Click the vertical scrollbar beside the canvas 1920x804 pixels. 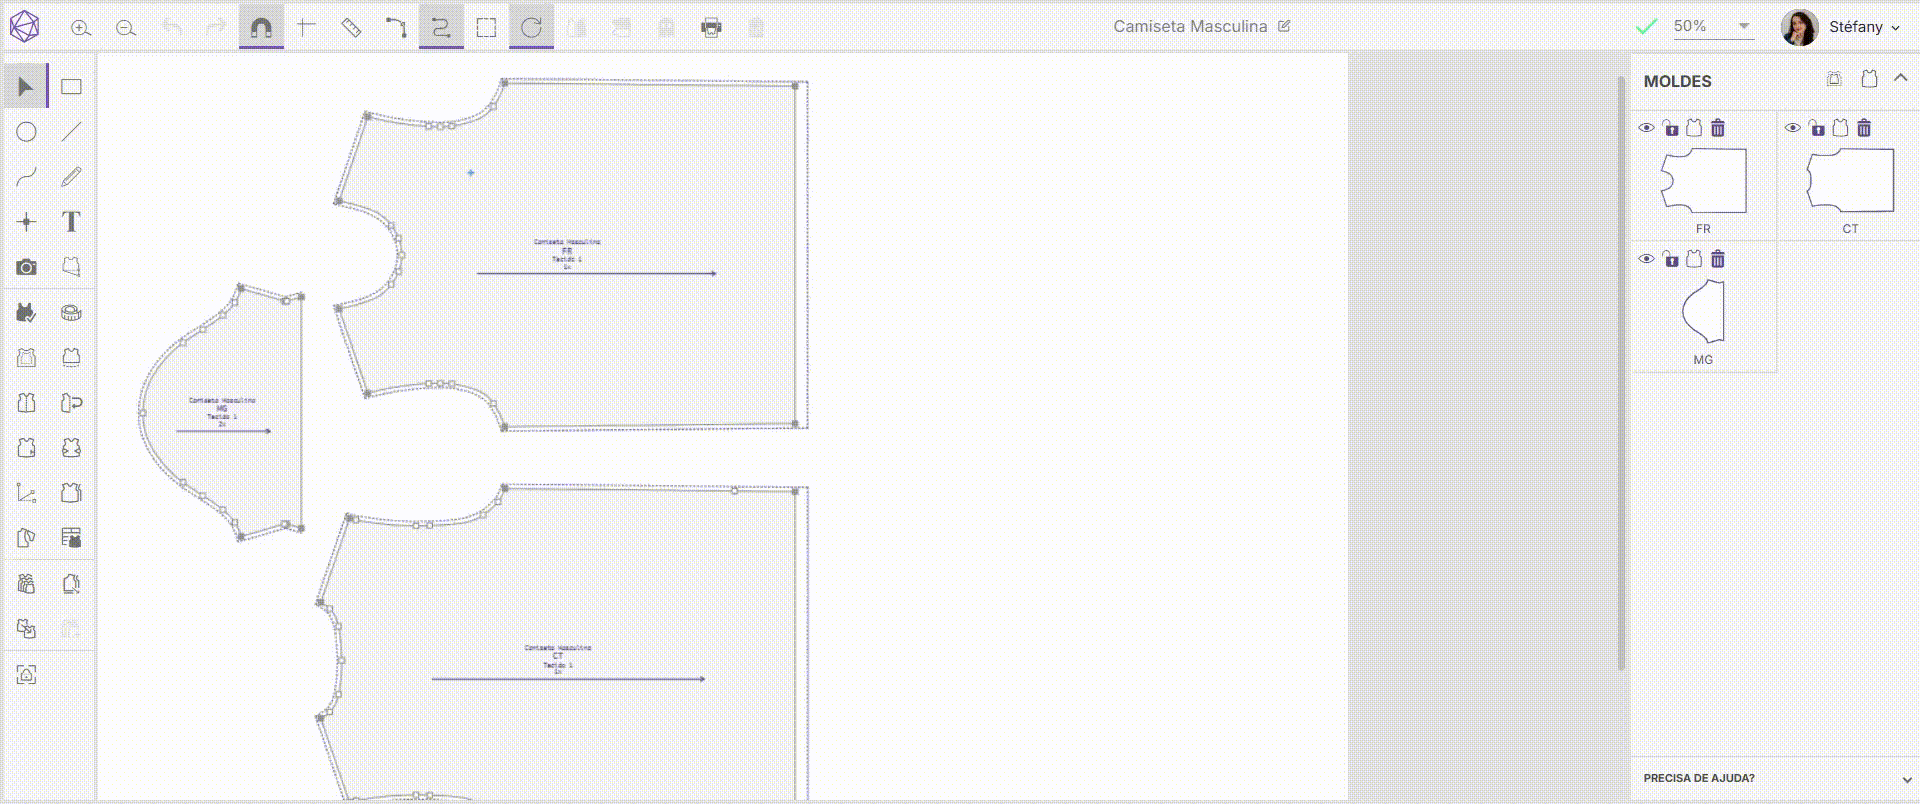pos(1621,372)
